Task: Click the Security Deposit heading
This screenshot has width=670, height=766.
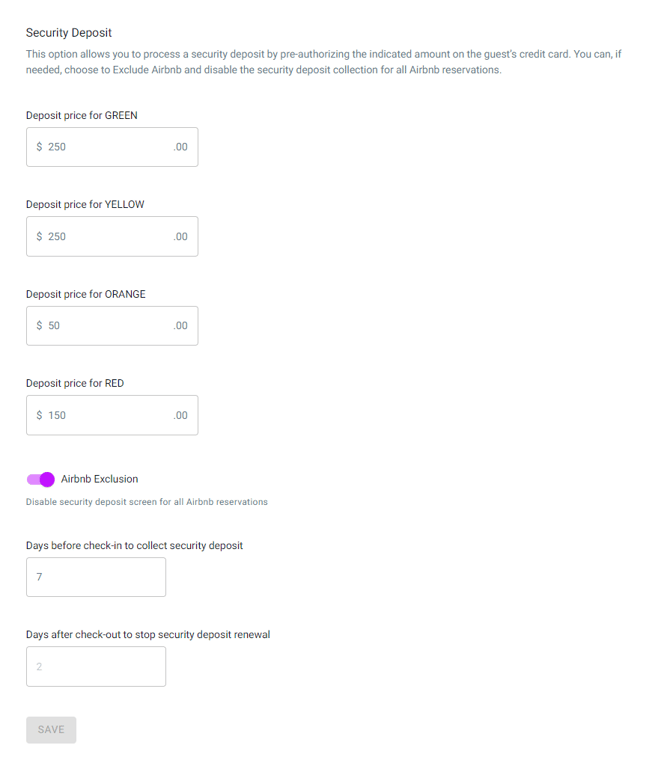Action: 69,33
